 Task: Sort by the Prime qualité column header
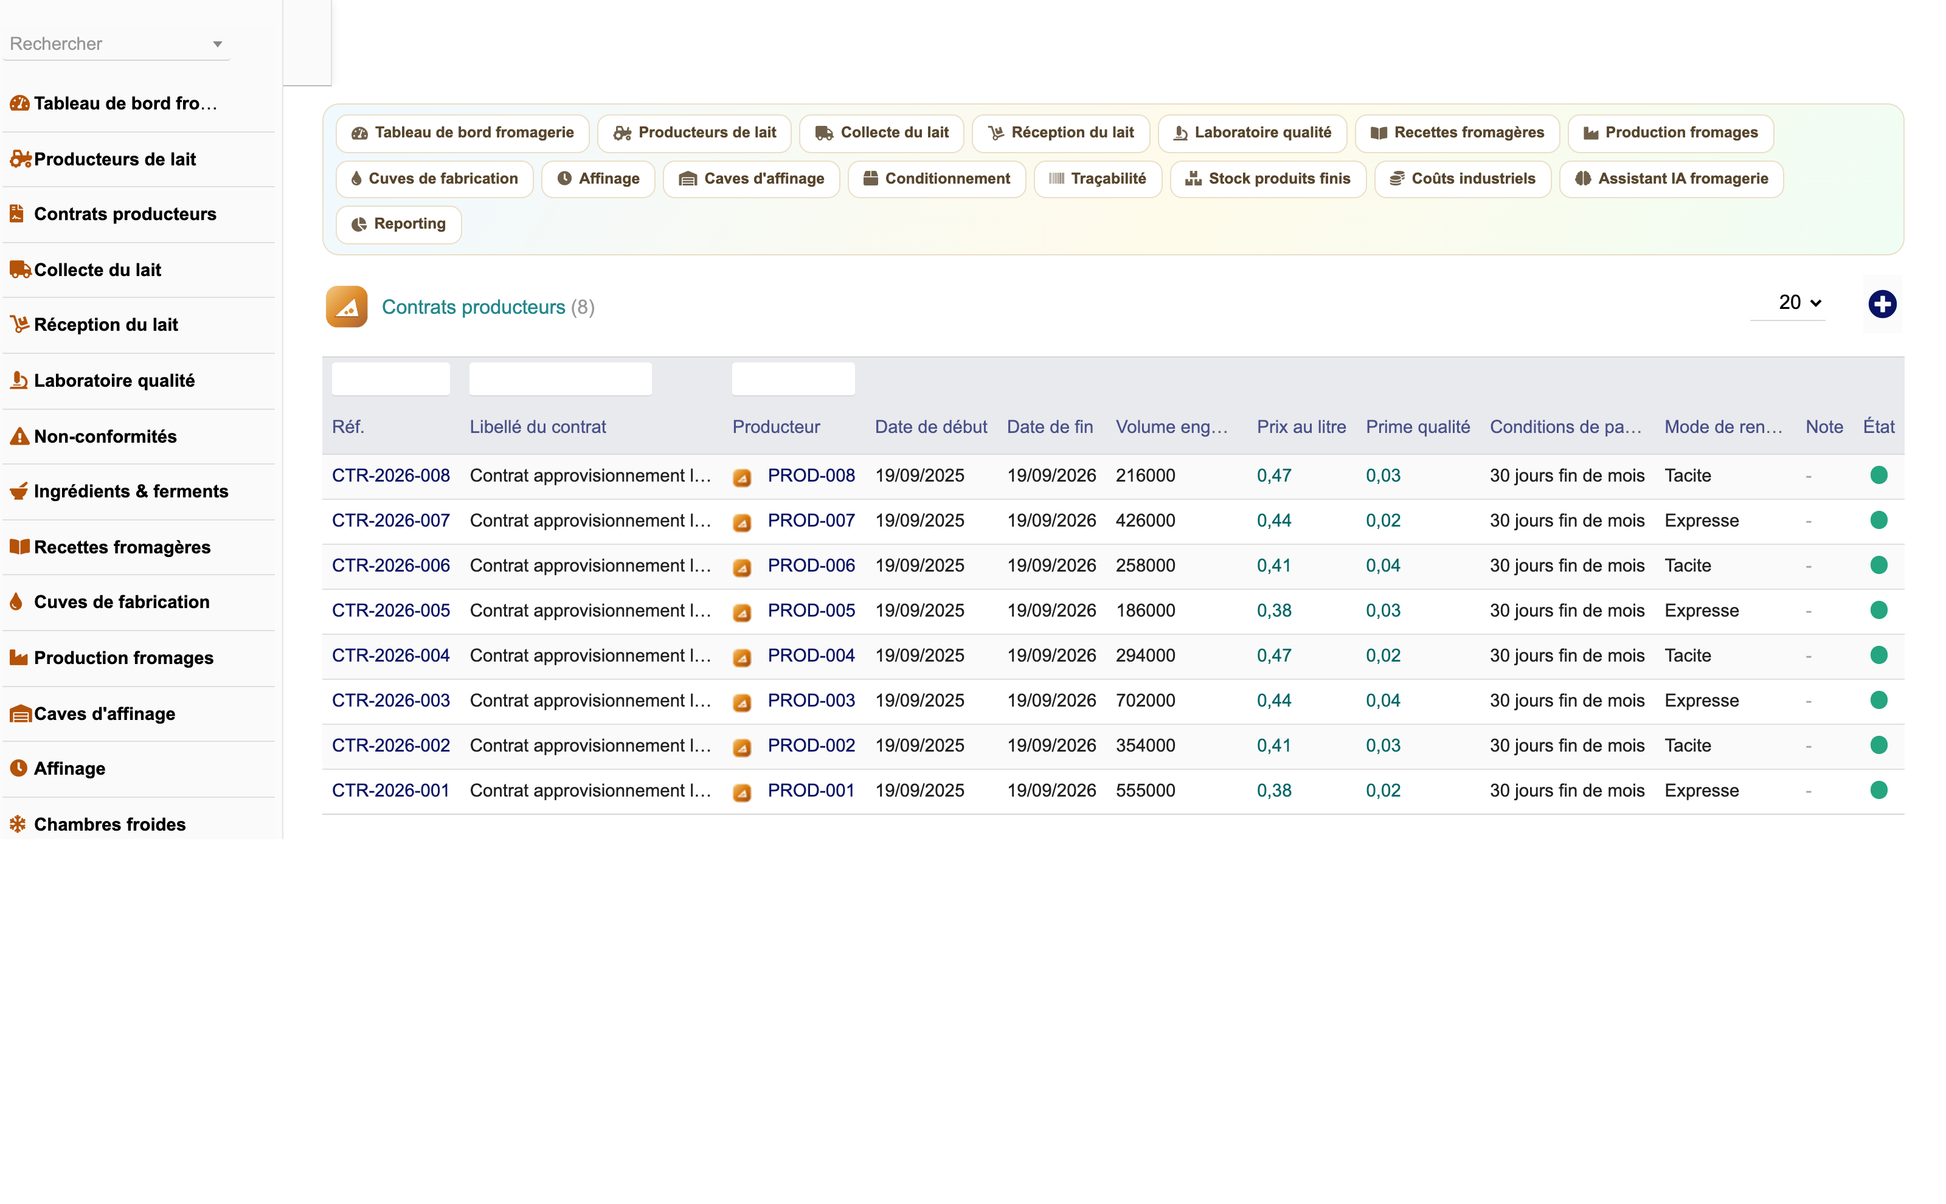(1418, 427)
